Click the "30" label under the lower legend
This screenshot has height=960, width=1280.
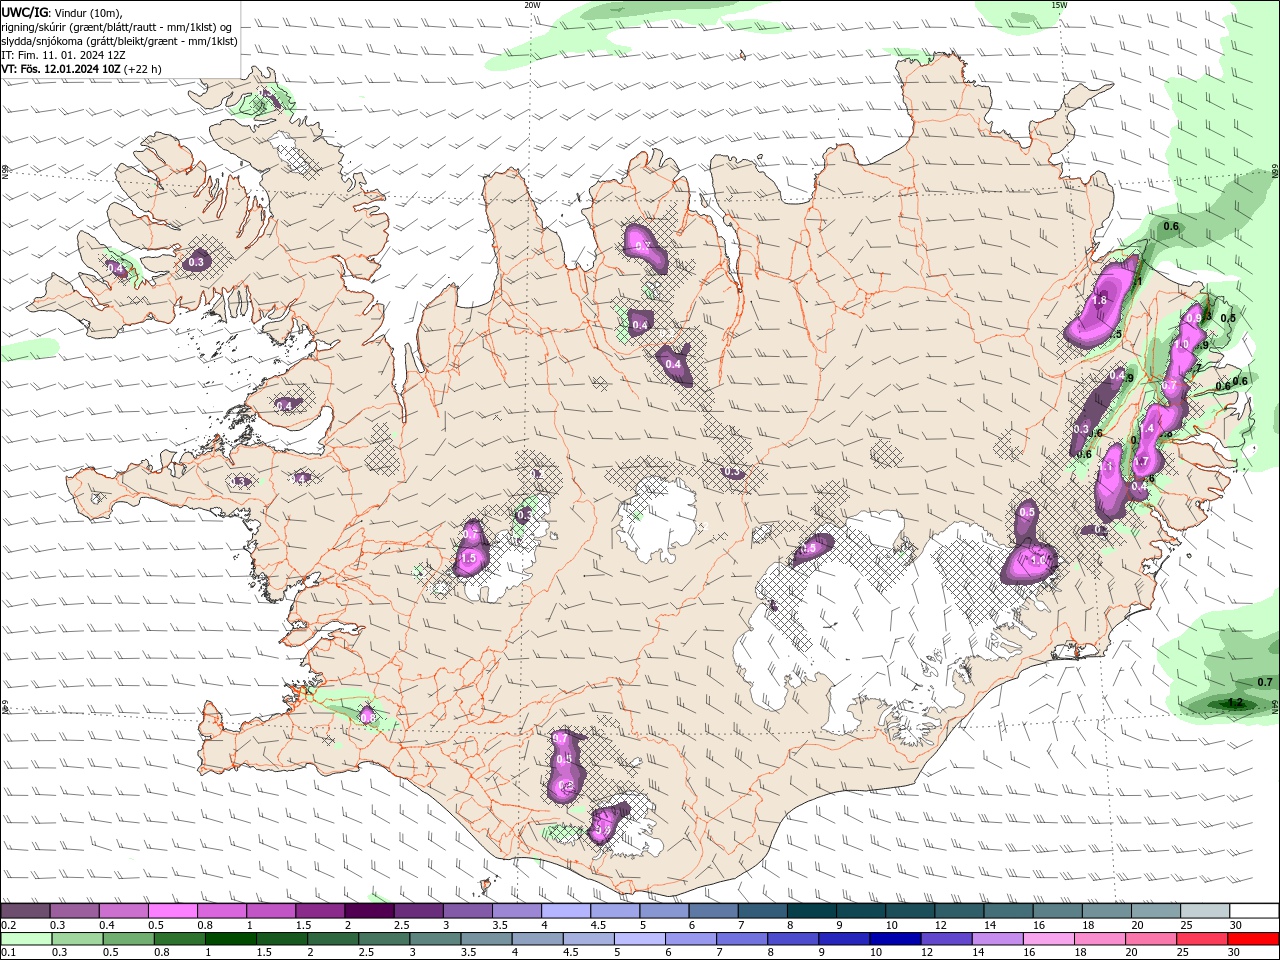[x=1236, y=953]
